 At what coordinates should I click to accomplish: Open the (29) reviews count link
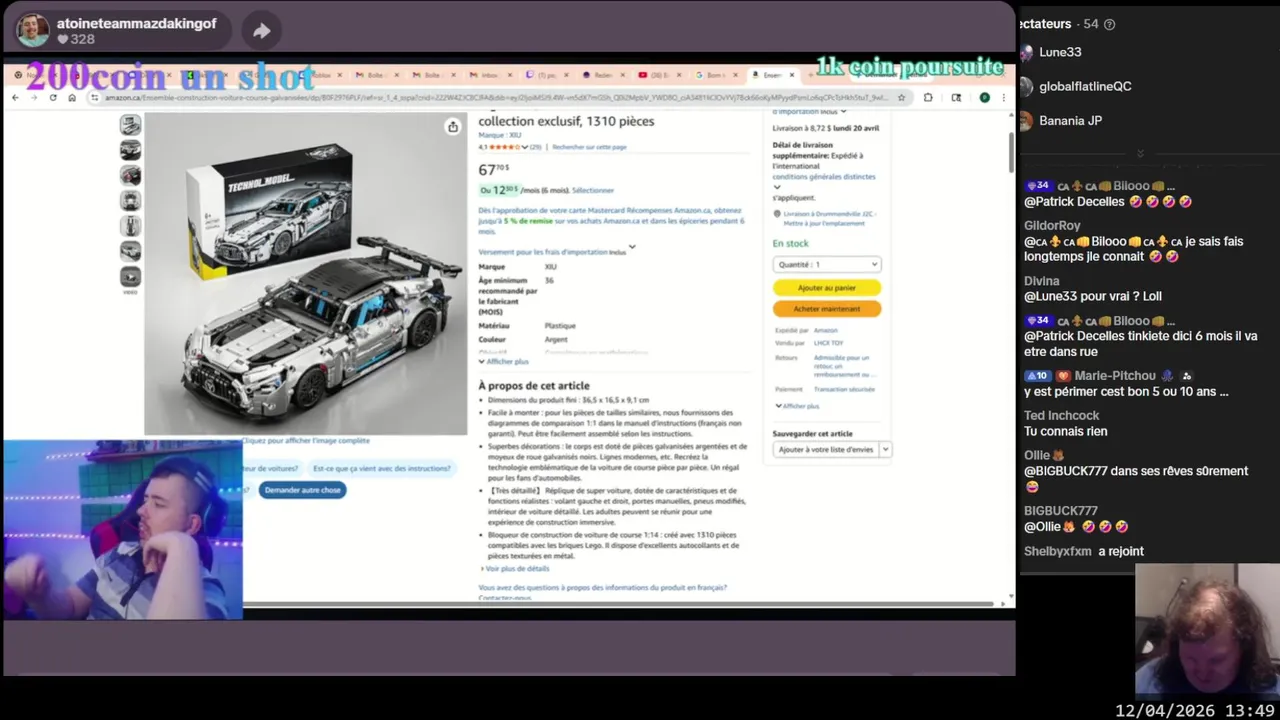535,147
